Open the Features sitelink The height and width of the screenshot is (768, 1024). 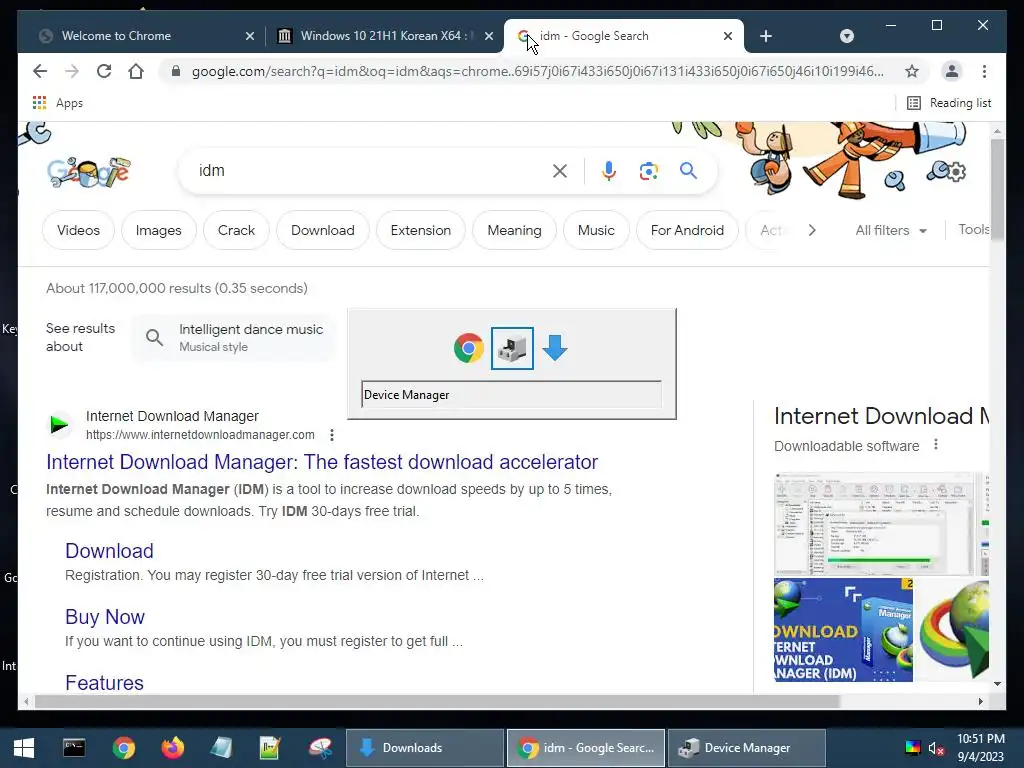pos(104,683)
